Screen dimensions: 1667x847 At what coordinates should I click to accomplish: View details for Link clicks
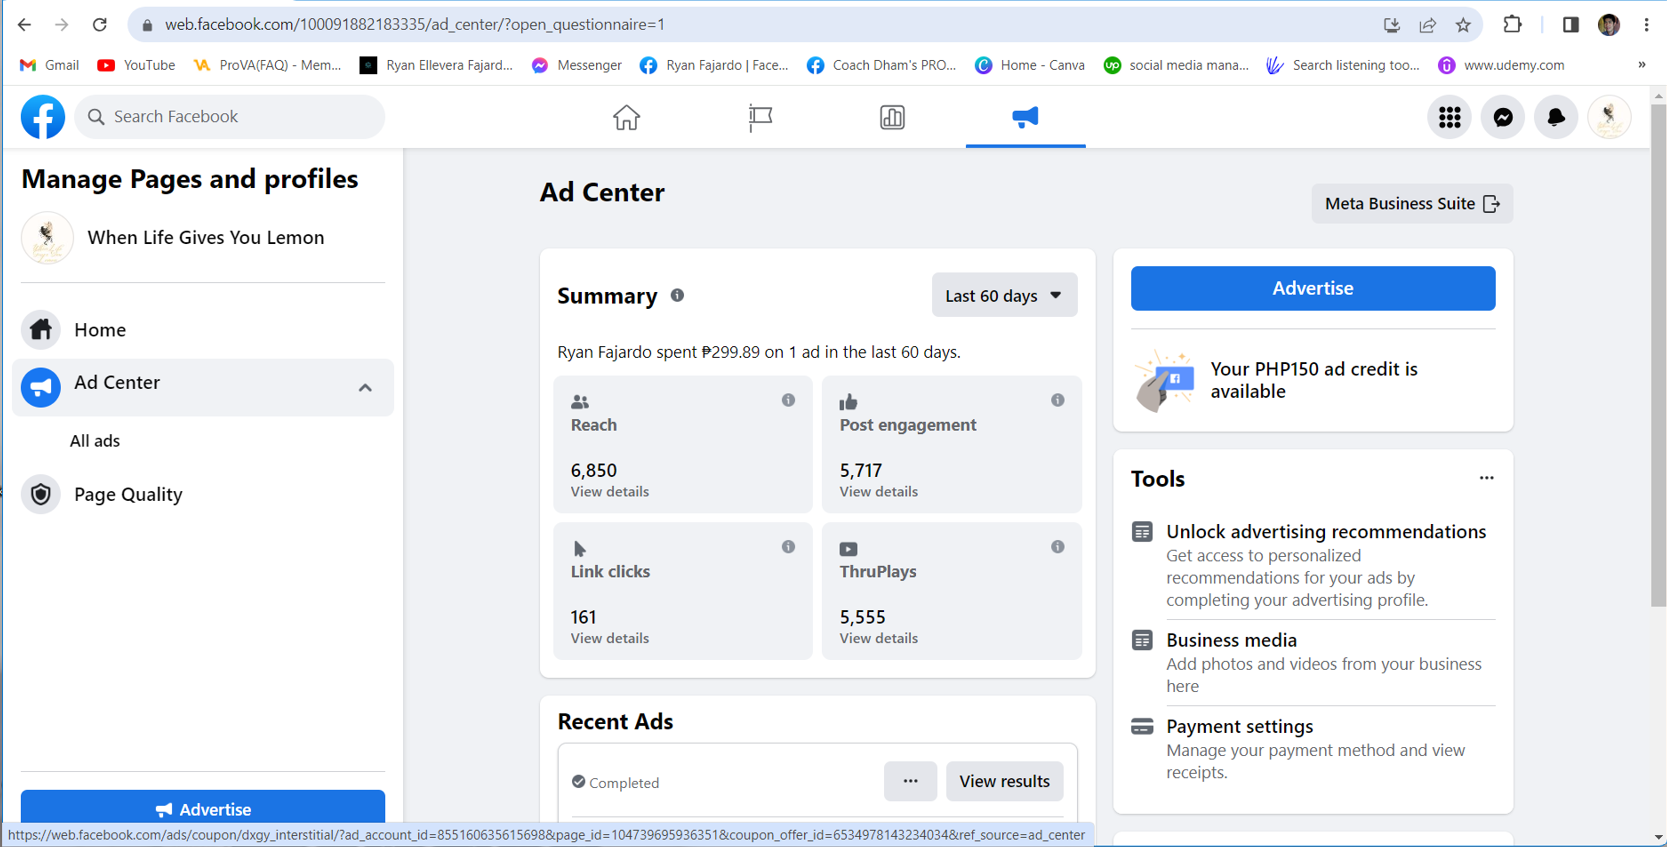[610, 639]
